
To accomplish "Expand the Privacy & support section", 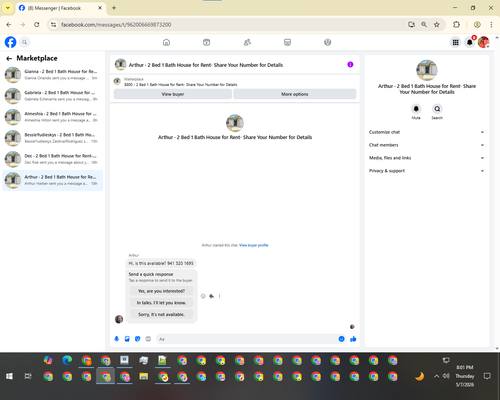I will tap(426, 171).
